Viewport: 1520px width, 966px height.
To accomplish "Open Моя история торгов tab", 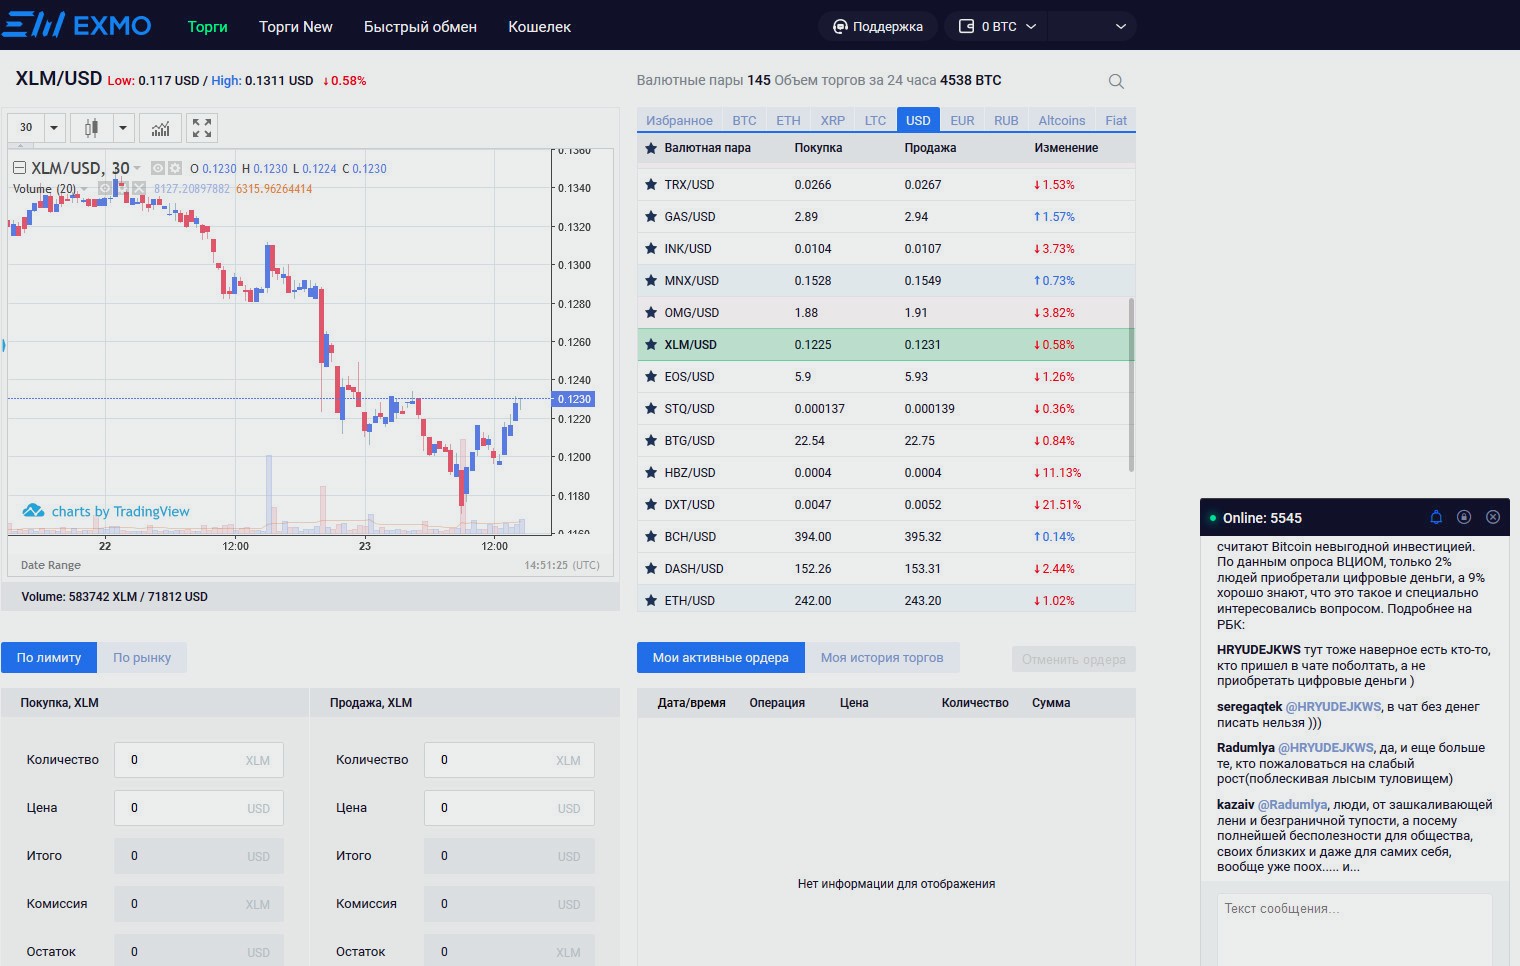I will pyautogui.click(x=882, y=657).
